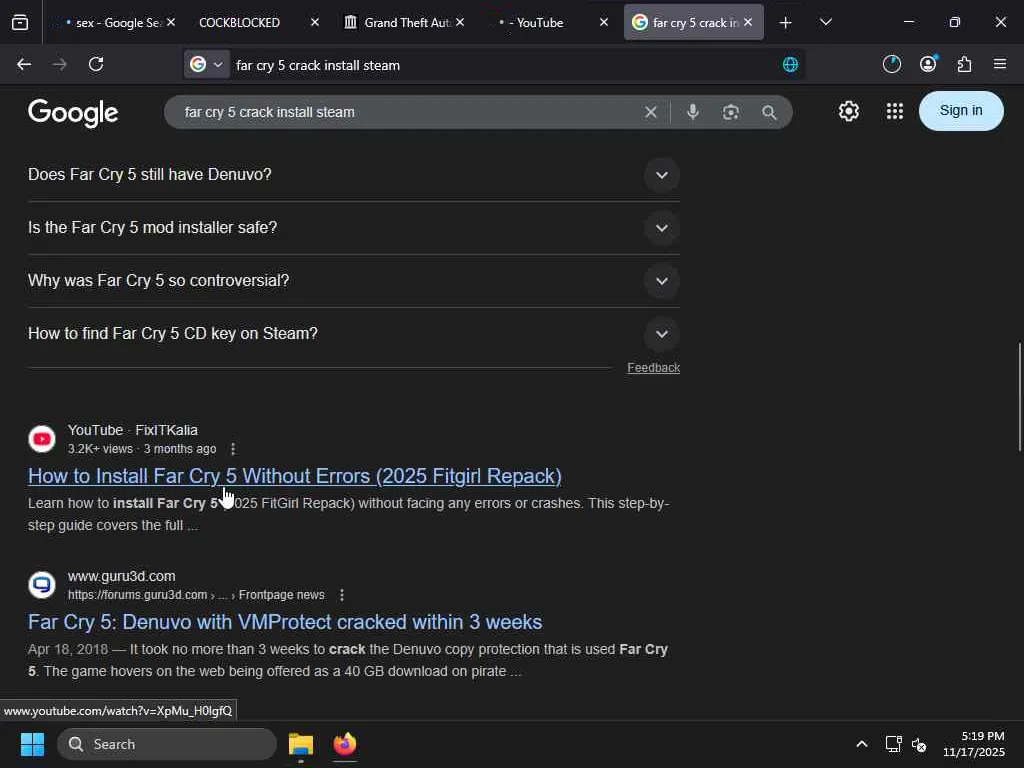Search by image with camera icon
1024x768 pixels.
tap(731, 112)
